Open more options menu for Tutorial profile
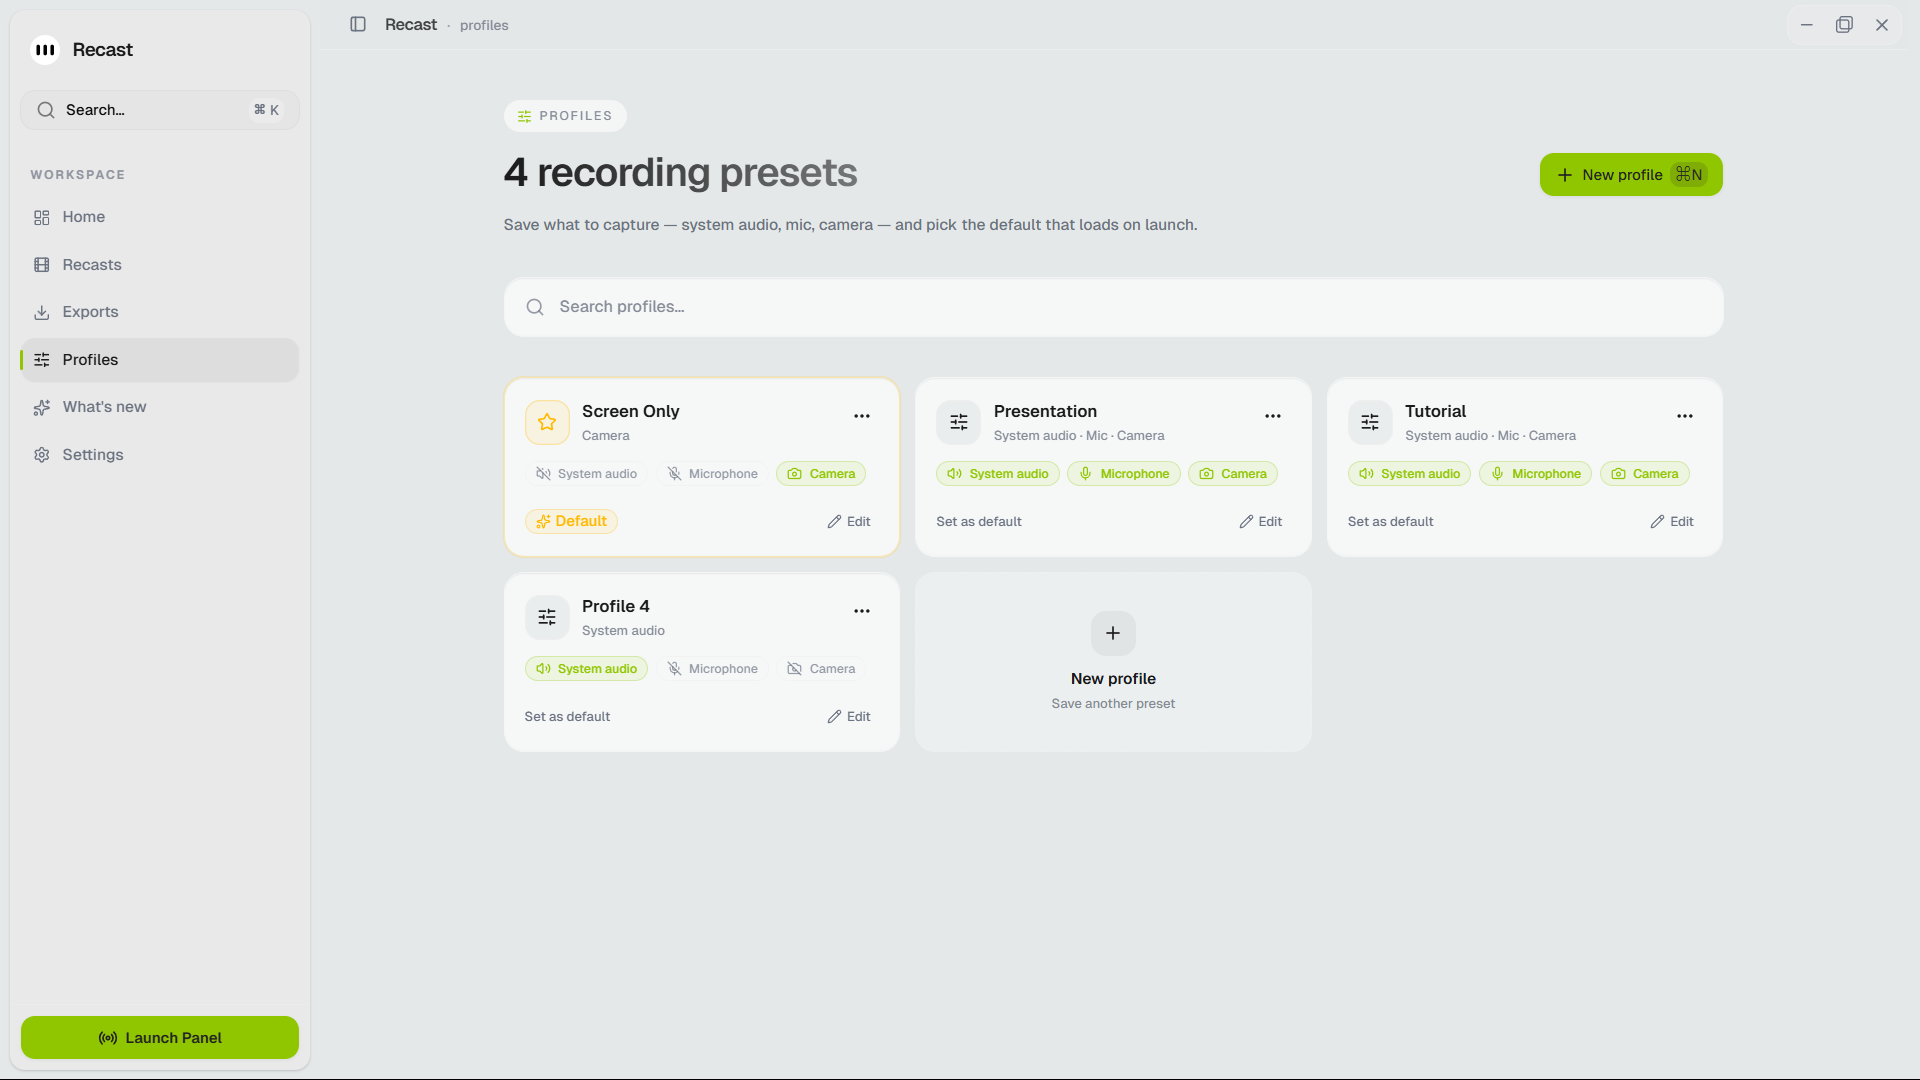Viewport: 1920px width, 1080px height. click(1685, 416)
